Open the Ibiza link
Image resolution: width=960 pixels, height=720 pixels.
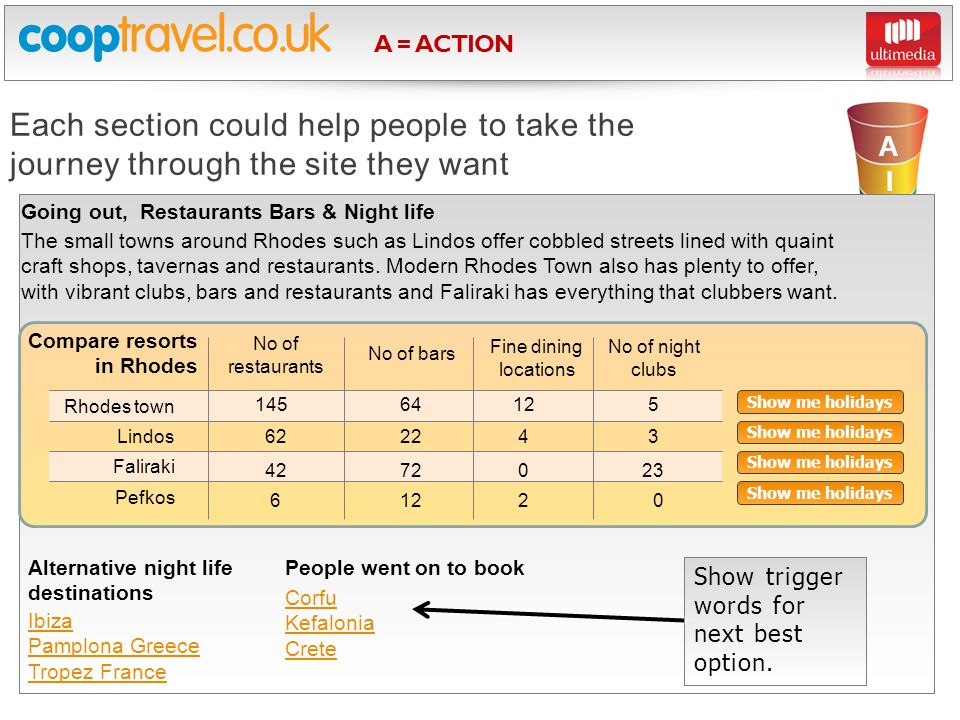click(50, 621)
